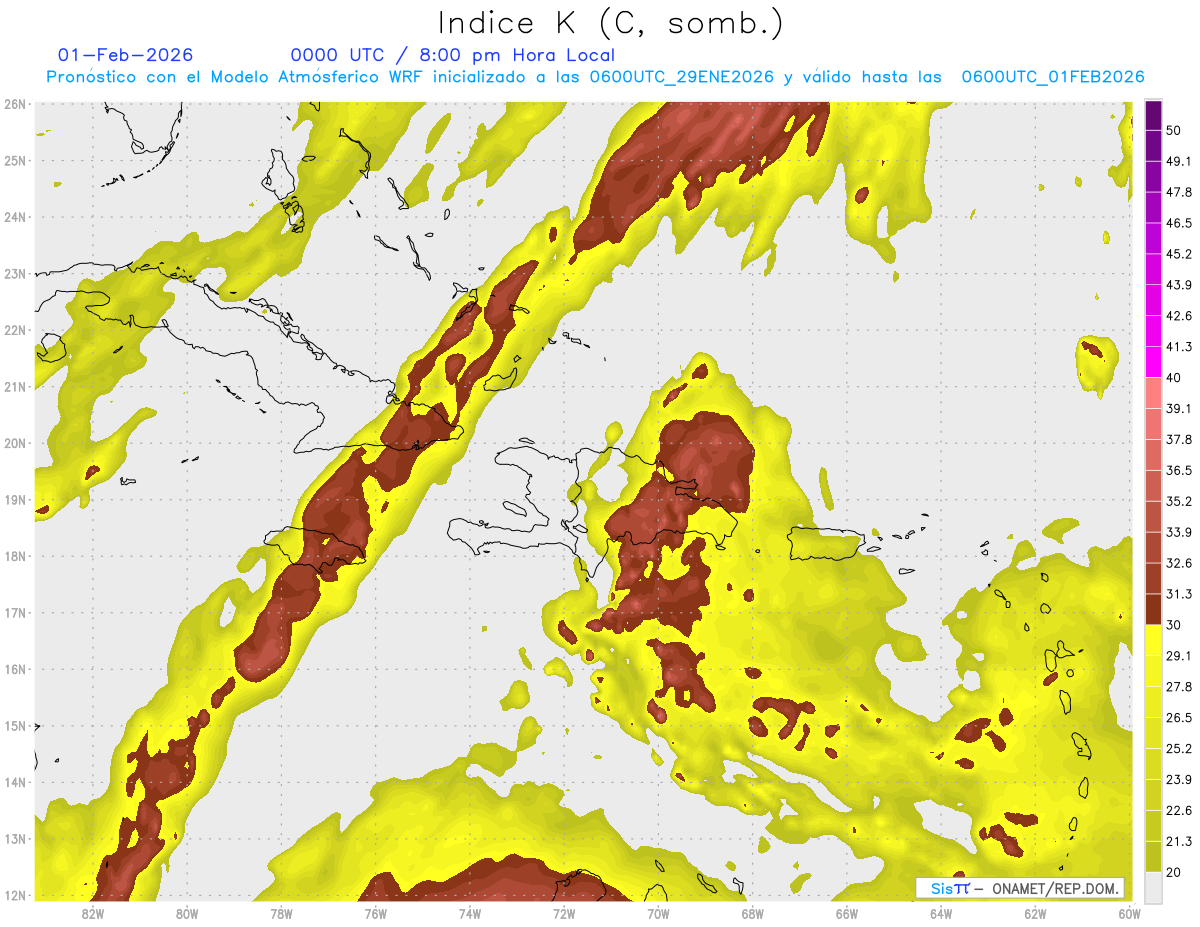Click the '62W' longitude label
The image size is (1200, 927).
pos(1036,914)
